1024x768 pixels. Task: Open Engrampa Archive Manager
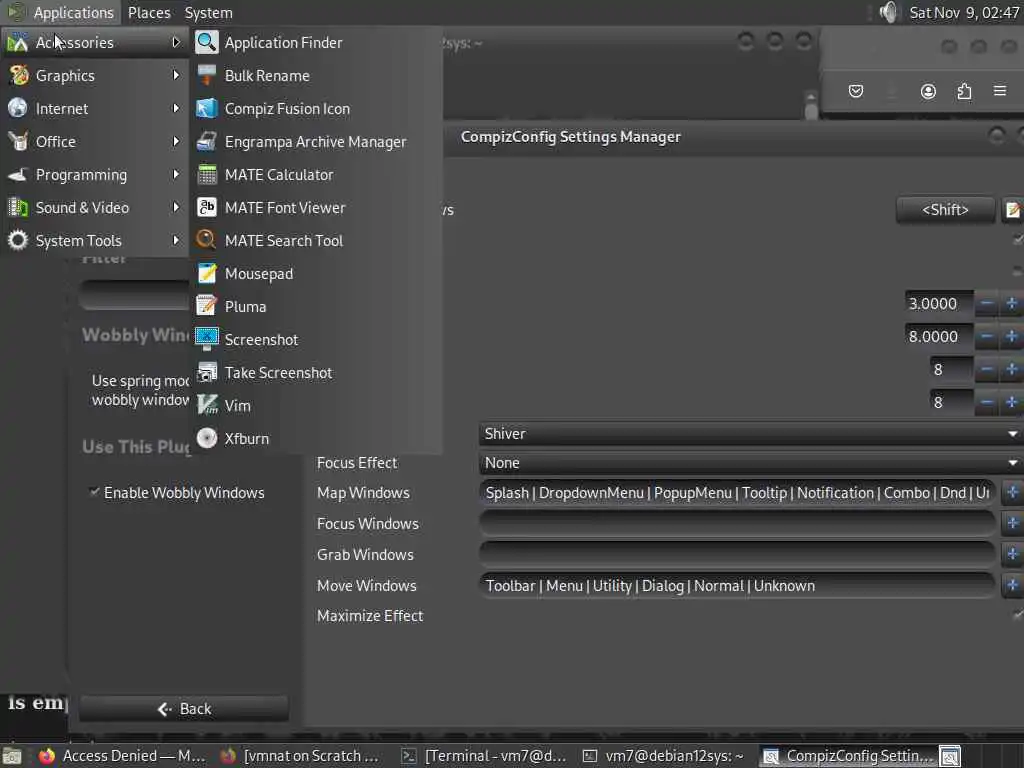(x=316, y=142)
